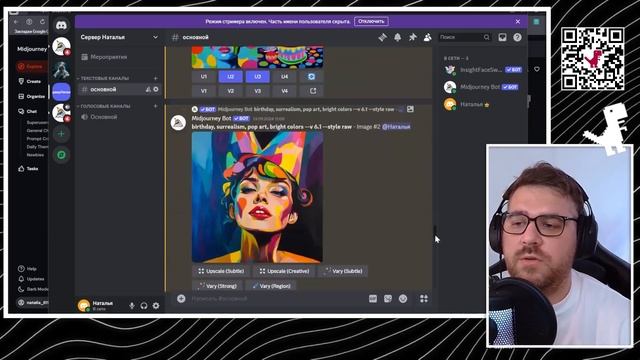Open the upscaled pop art woman image
This screenshot has width=640, height=360.
[x=257, y=197]
